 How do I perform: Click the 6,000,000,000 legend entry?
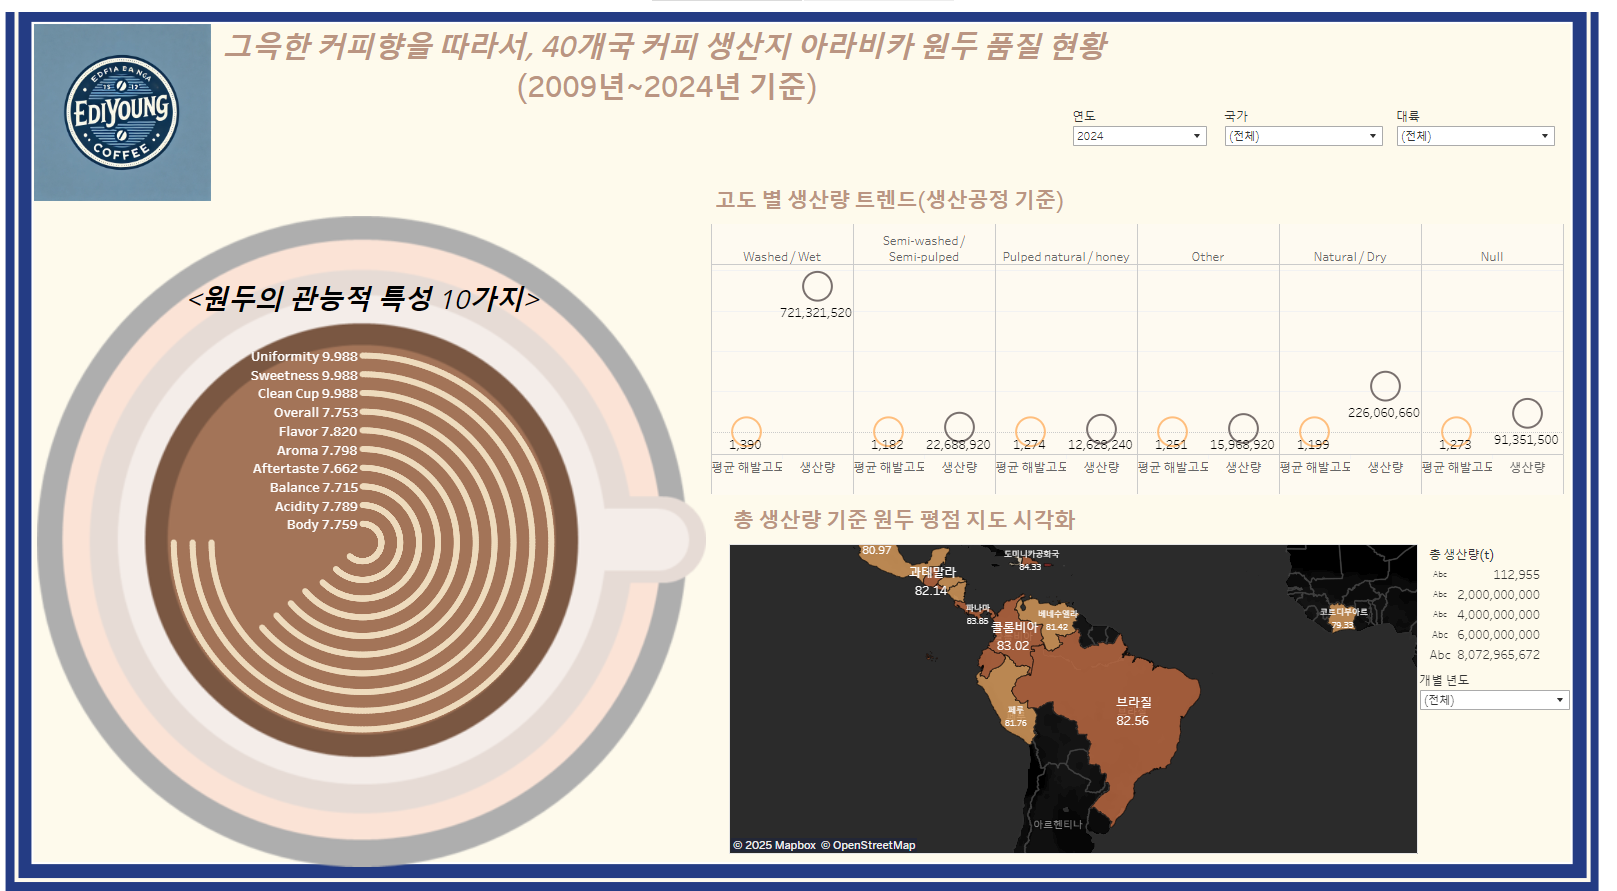pyautogui.click(x=1486, y=635)
